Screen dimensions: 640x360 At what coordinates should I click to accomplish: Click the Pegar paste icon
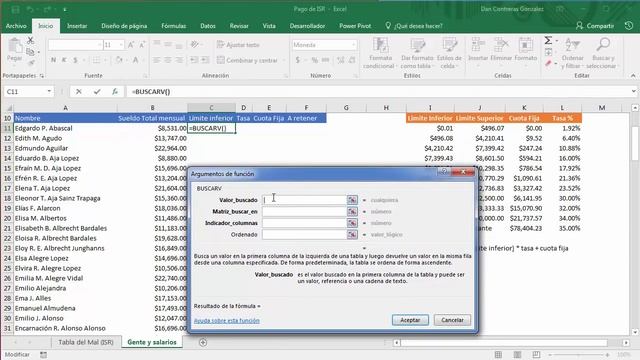(15, 46)
